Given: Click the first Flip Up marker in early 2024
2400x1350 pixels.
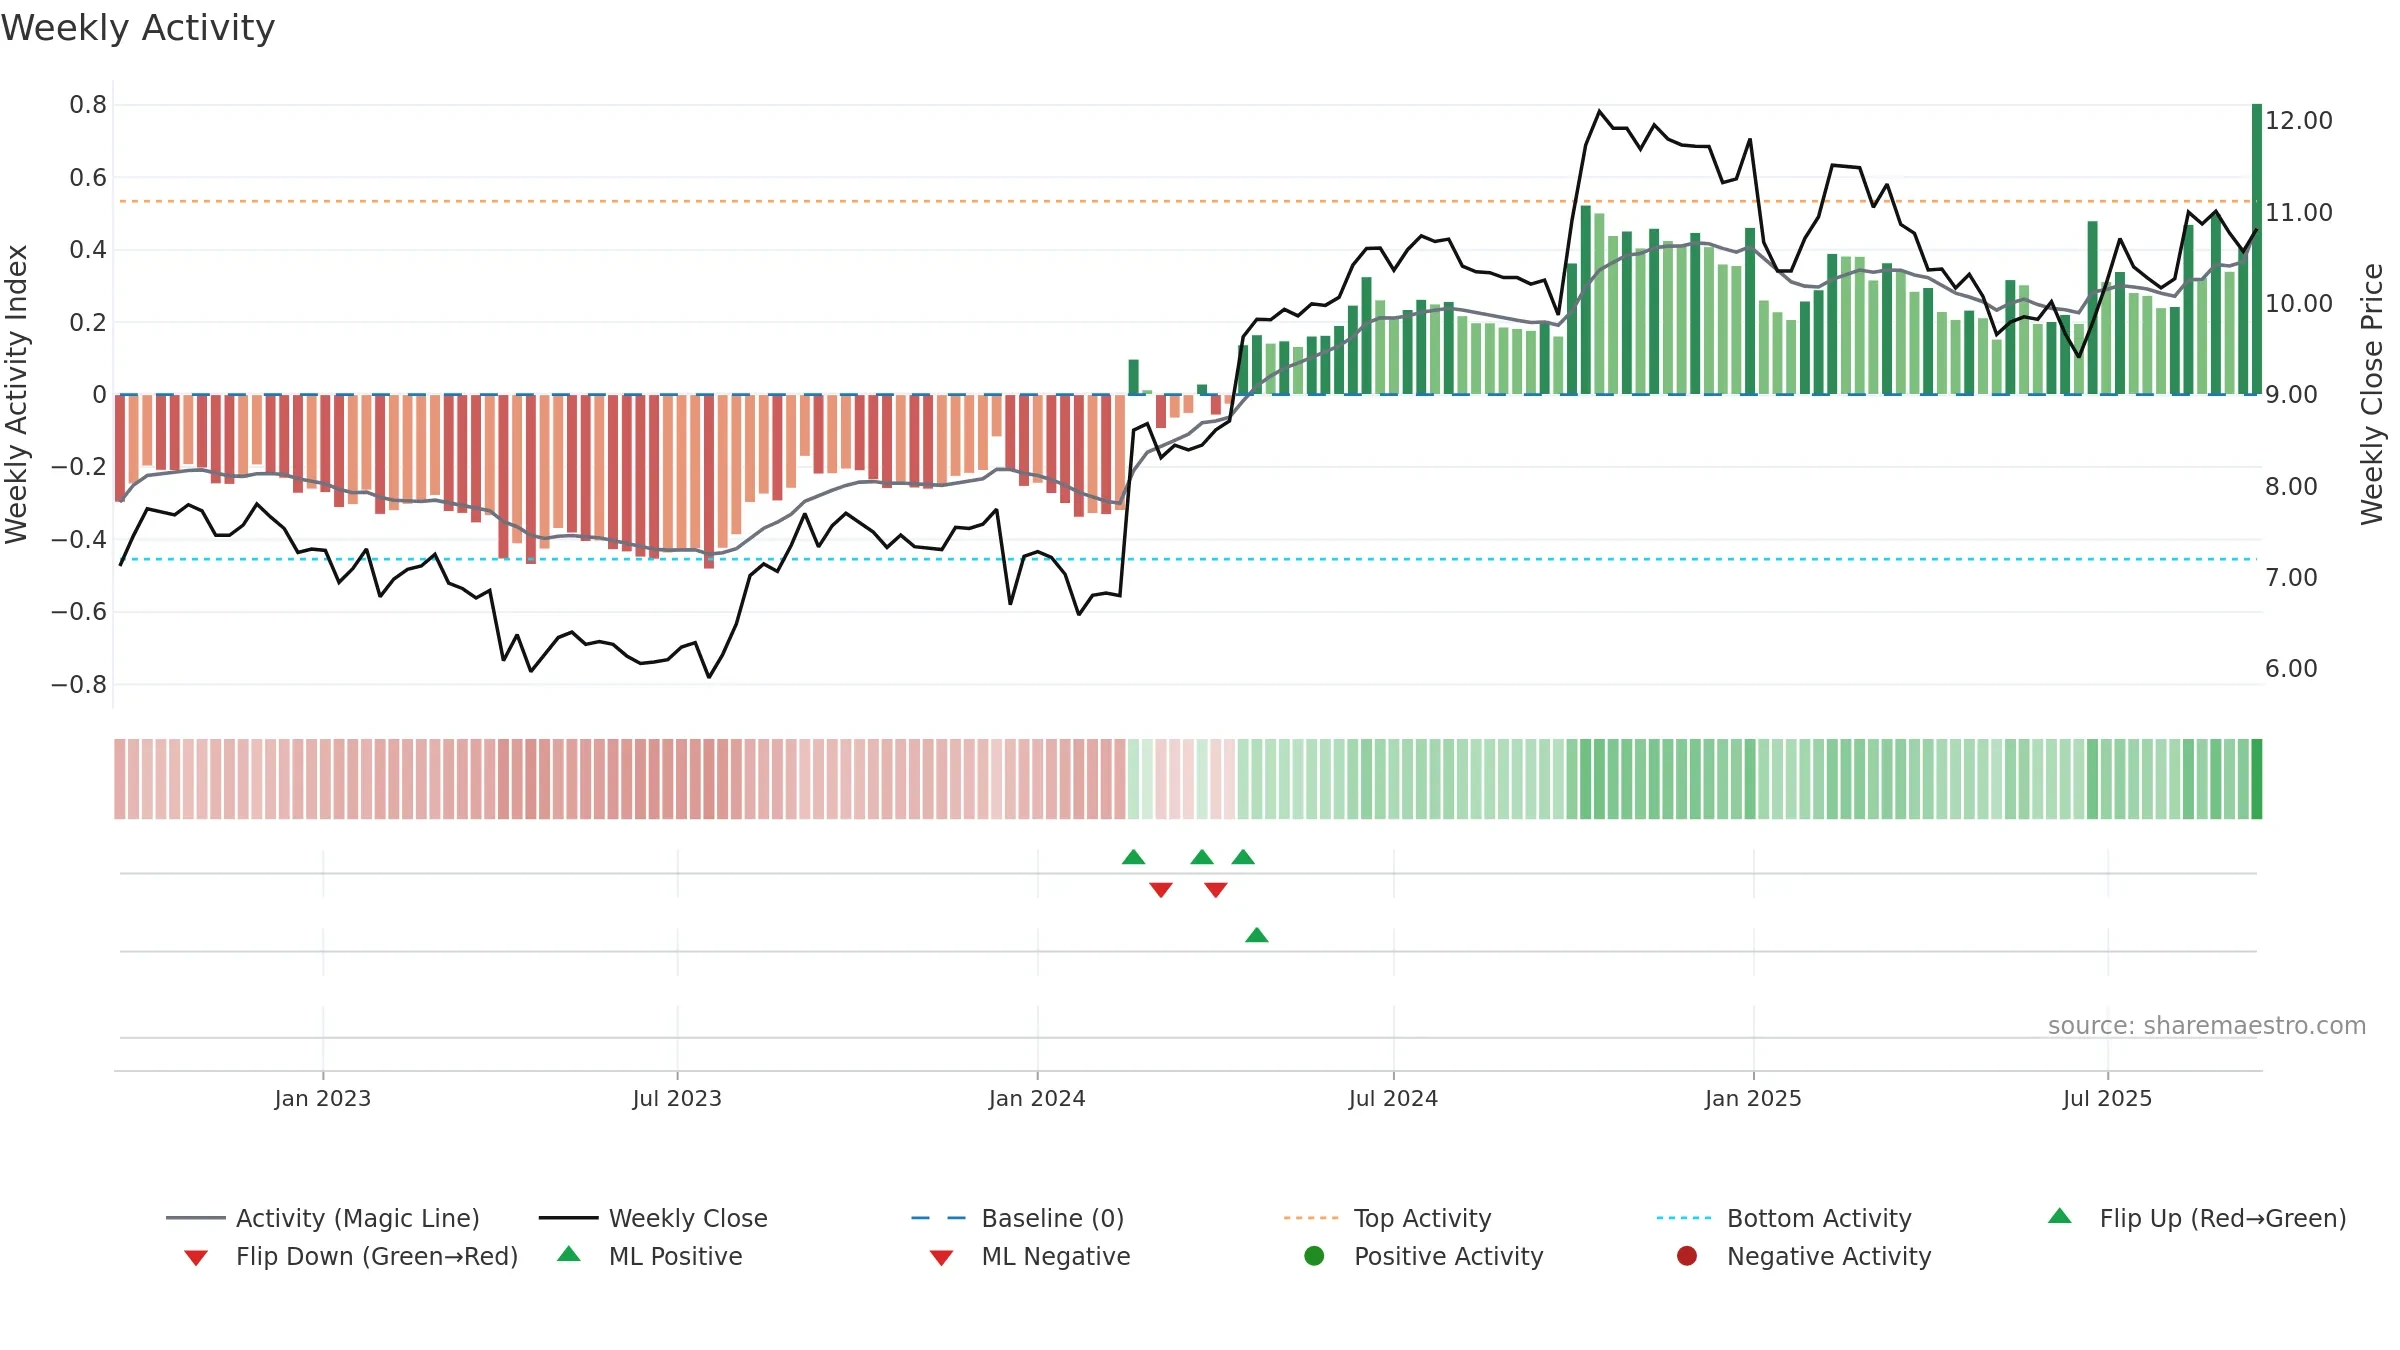Looking at the screenshot, I should tap(1133, 857).
